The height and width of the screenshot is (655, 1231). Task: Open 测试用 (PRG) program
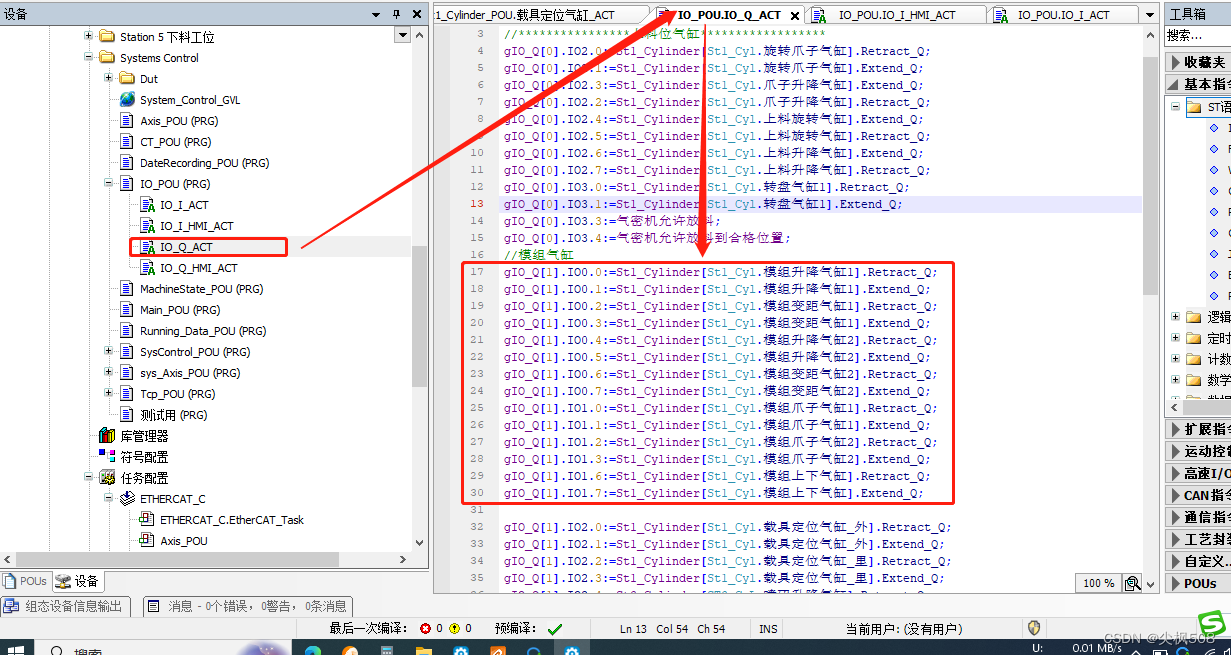(x=173, y=415)
